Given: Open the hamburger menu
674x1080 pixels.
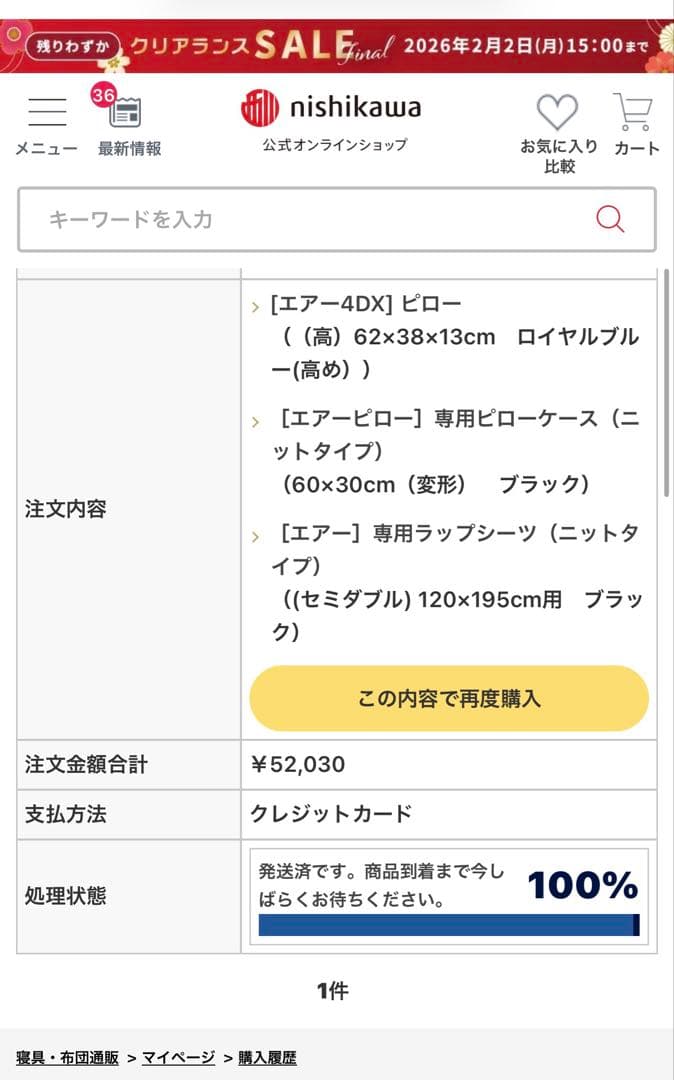Looking at the screenshot, I should pos(46,113).
